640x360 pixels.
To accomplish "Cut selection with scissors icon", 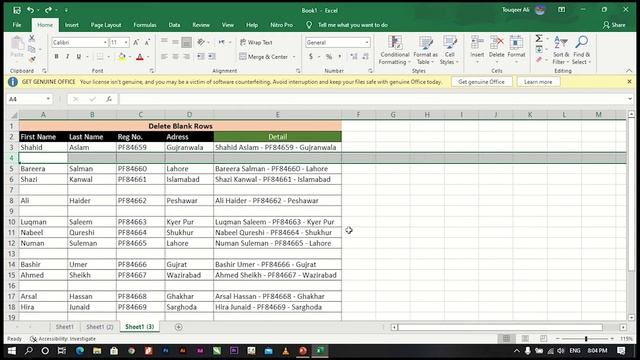I will [32, 38].
